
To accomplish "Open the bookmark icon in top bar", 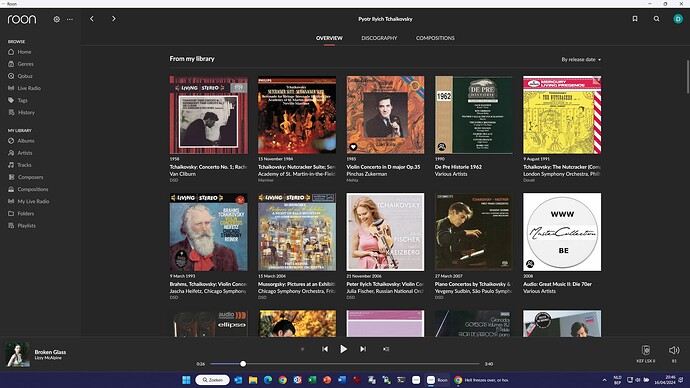I will pos(635,19).
